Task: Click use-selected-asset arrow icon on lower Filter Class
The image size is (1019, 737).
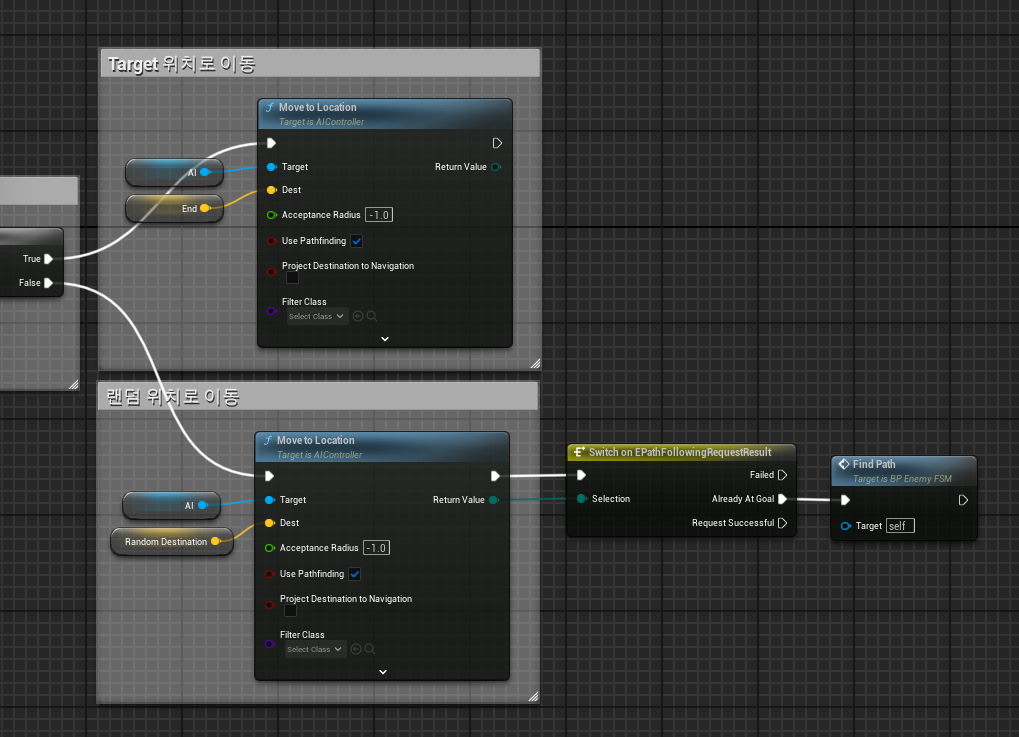Action: tap(356, 649)
